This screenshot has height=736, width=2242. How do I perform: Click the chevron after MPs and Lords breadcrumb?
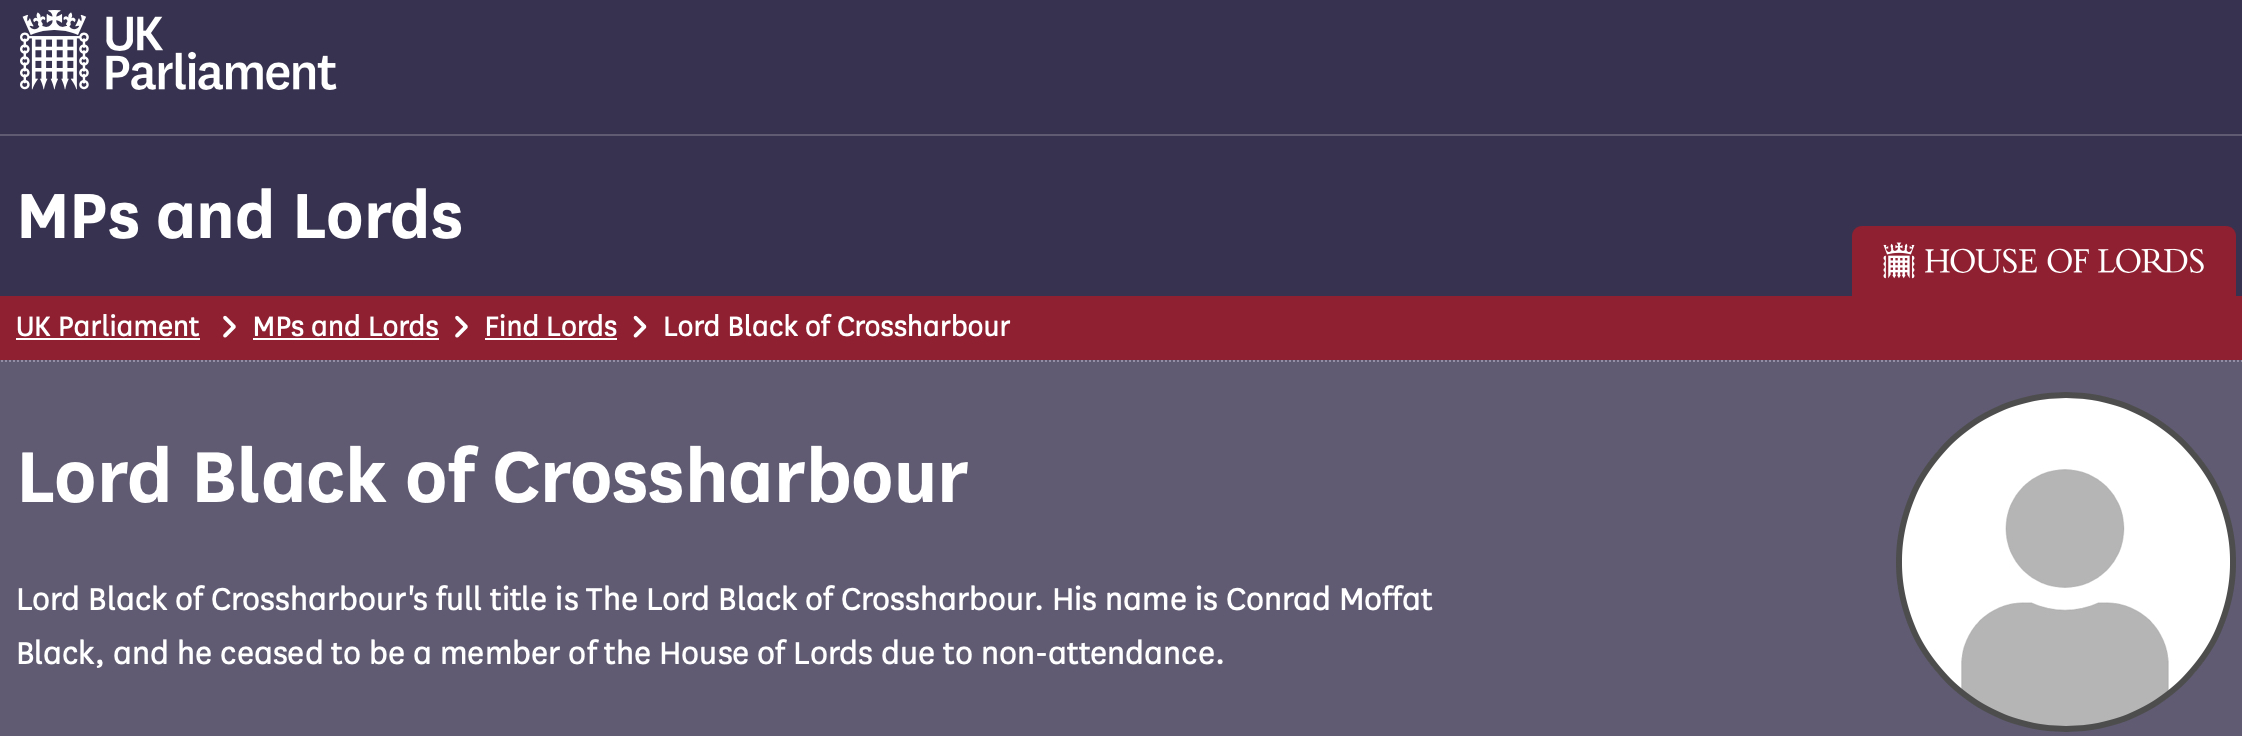pyautogui.click(x=462, y=327)
